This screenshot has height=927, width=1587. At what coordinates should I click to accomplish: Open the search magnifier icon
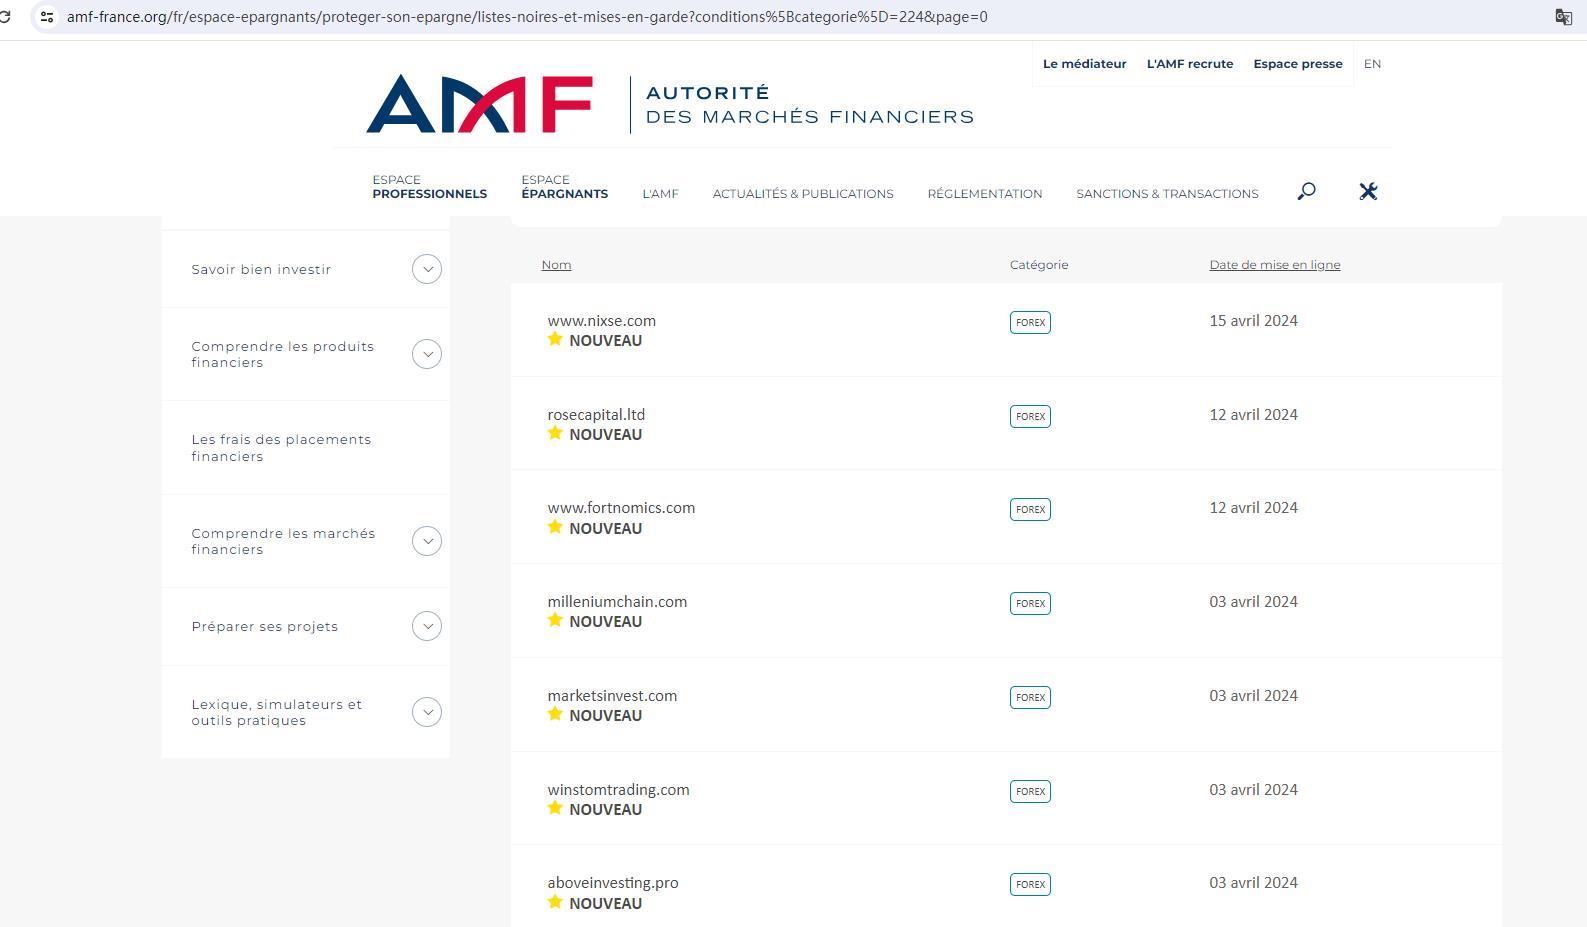pyautogui.click(x=1306, y=191)
